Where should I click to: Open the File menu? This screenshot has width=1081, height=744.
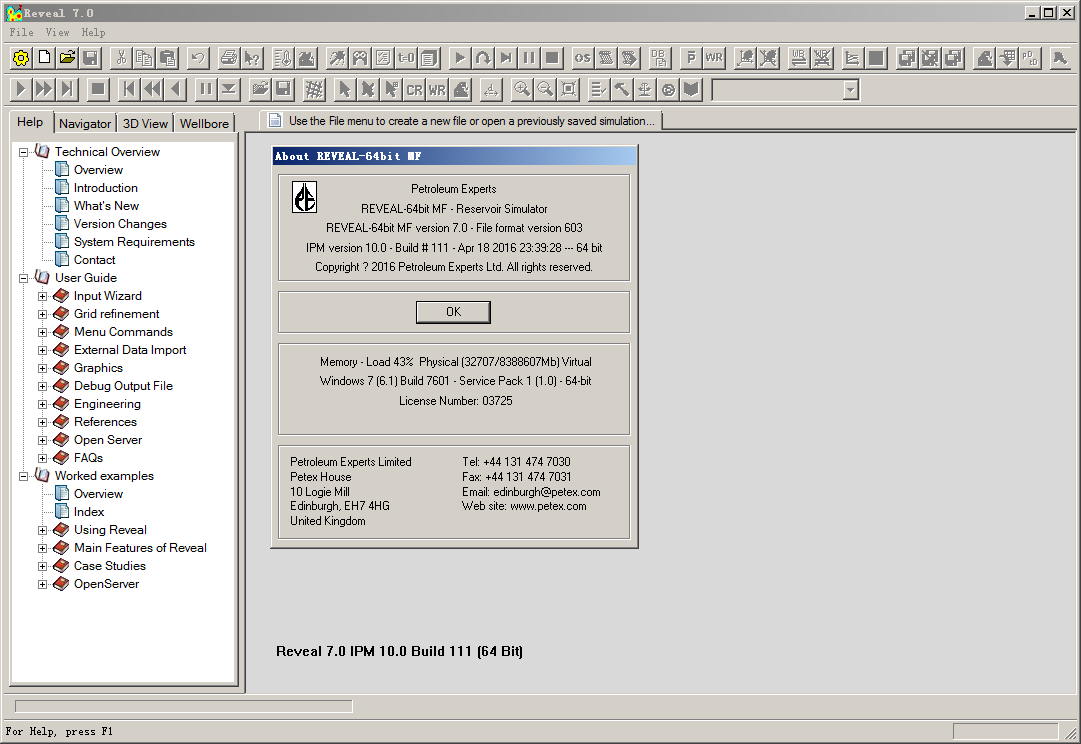pyautogui.click(x=21, y=32)
